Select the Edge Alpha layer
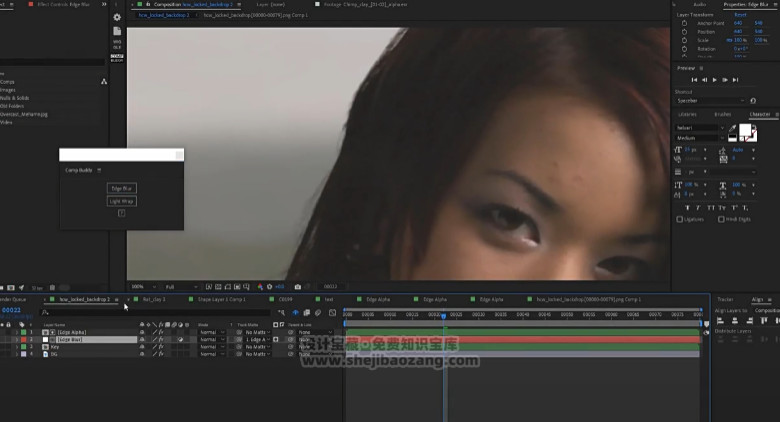The image size is (780, 422). [72, 332]
